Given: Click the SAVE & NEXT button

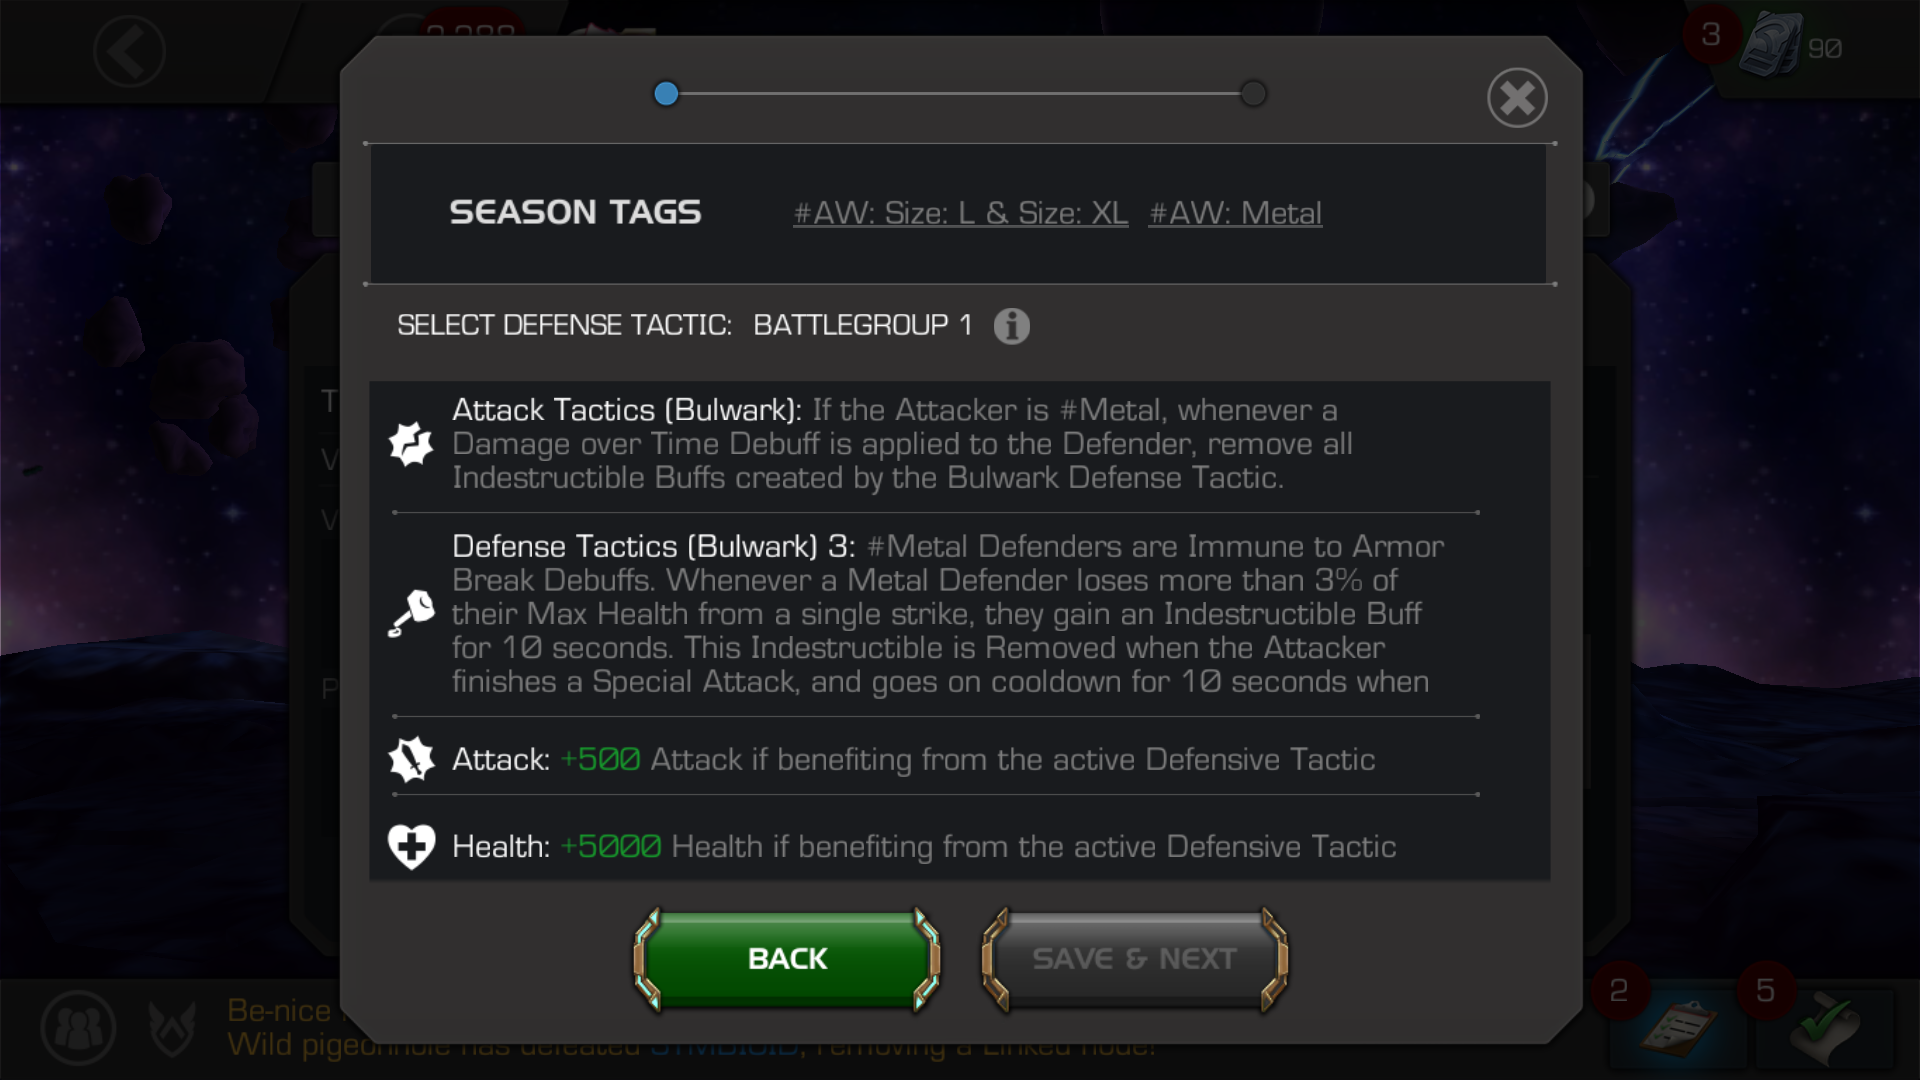Looking at the screenshot, I should point(1134,959).
